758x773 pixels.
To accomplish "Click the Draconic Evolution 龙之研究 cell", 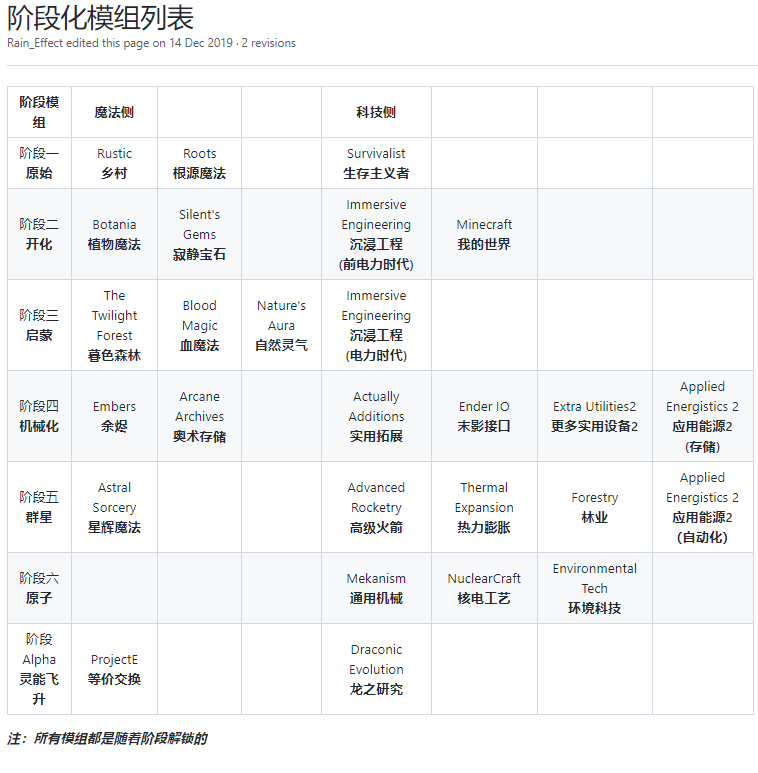I will point(376,669).
